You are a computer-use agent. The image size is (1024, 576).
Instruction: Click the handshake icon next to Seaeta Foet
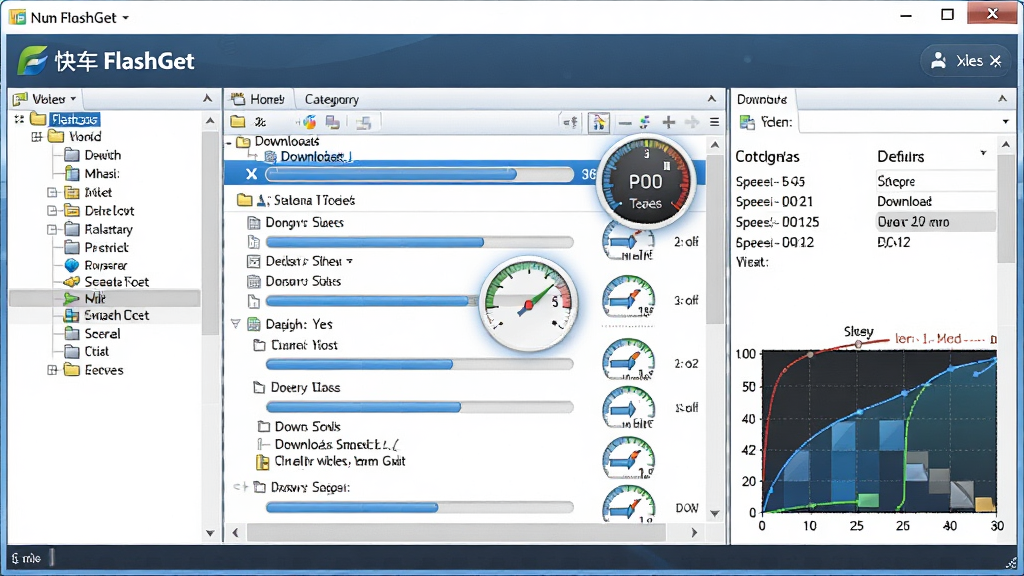pos(71,281)
